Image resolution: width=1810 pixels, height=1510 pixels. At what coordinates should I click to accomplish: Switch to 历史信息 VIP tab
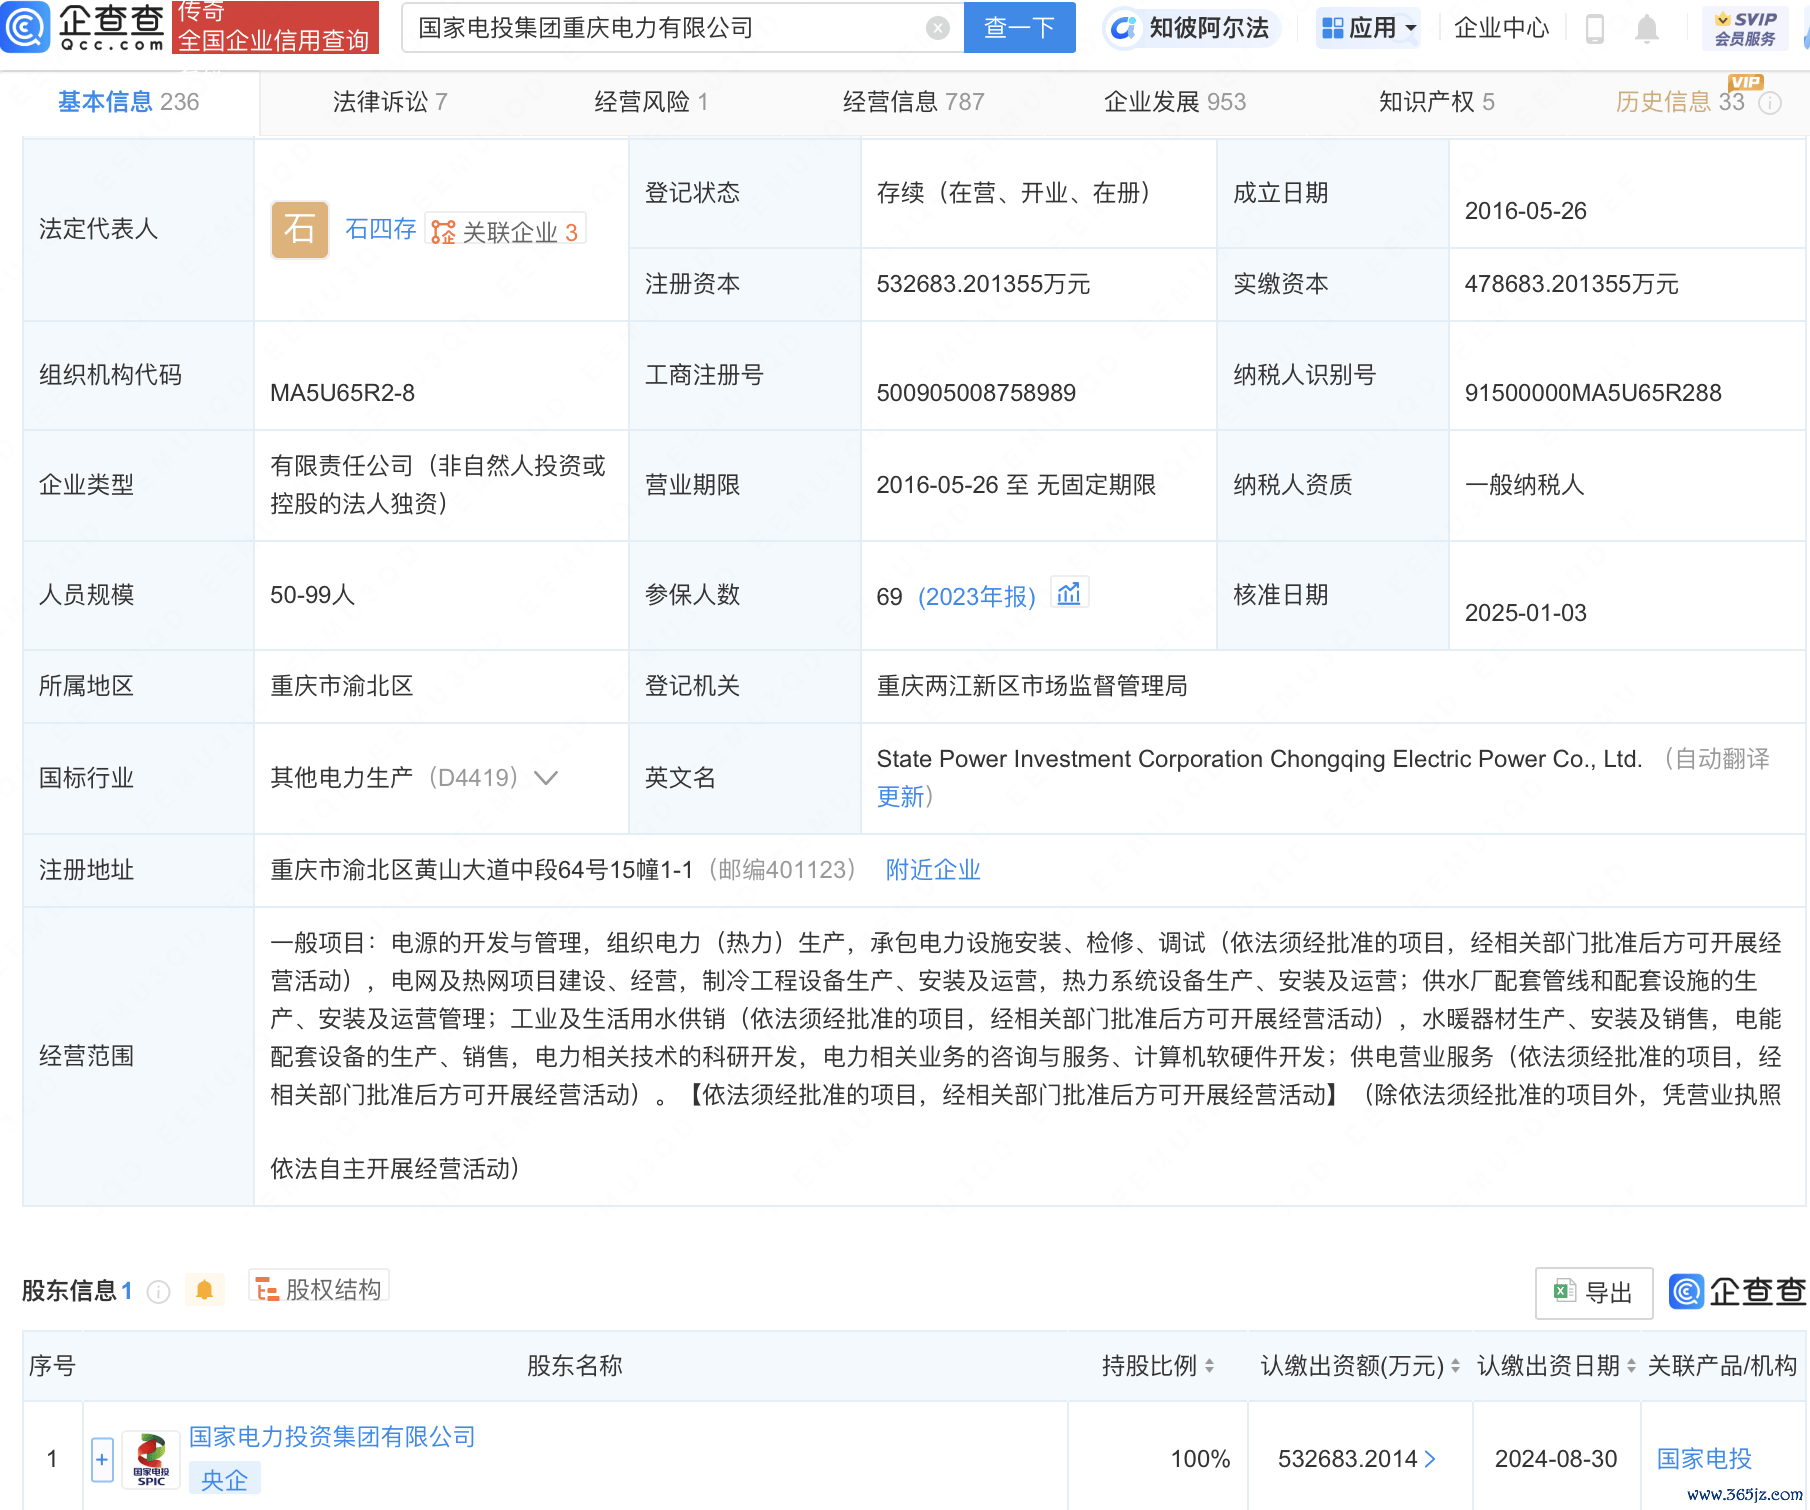point(1680,102)
